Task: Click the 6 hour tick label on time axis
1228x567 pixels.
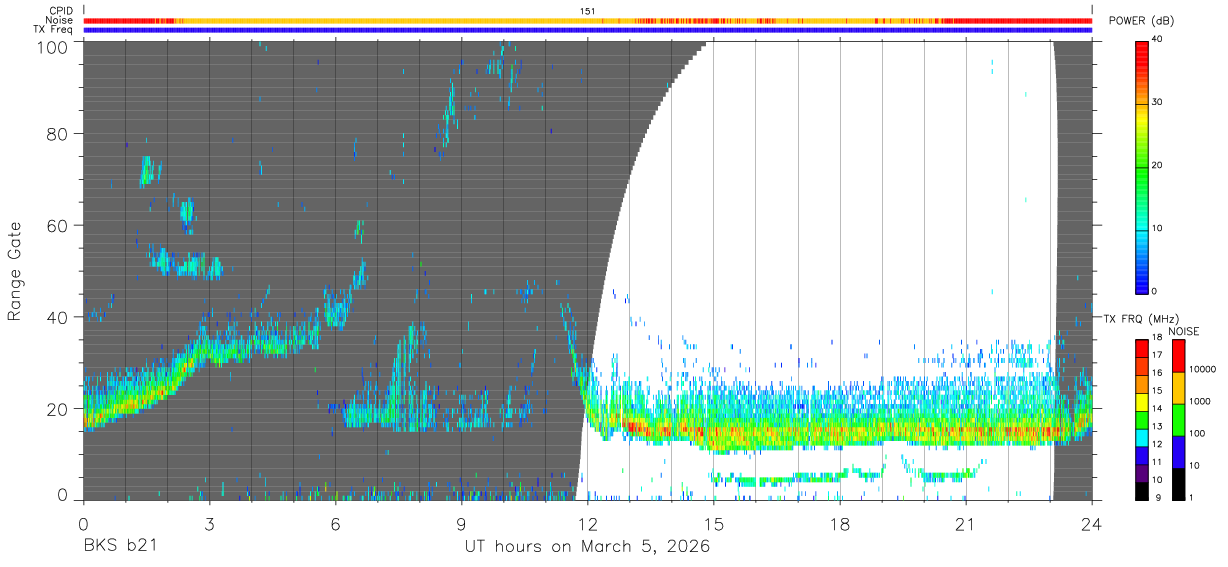Action: click(x=335, y=522)
